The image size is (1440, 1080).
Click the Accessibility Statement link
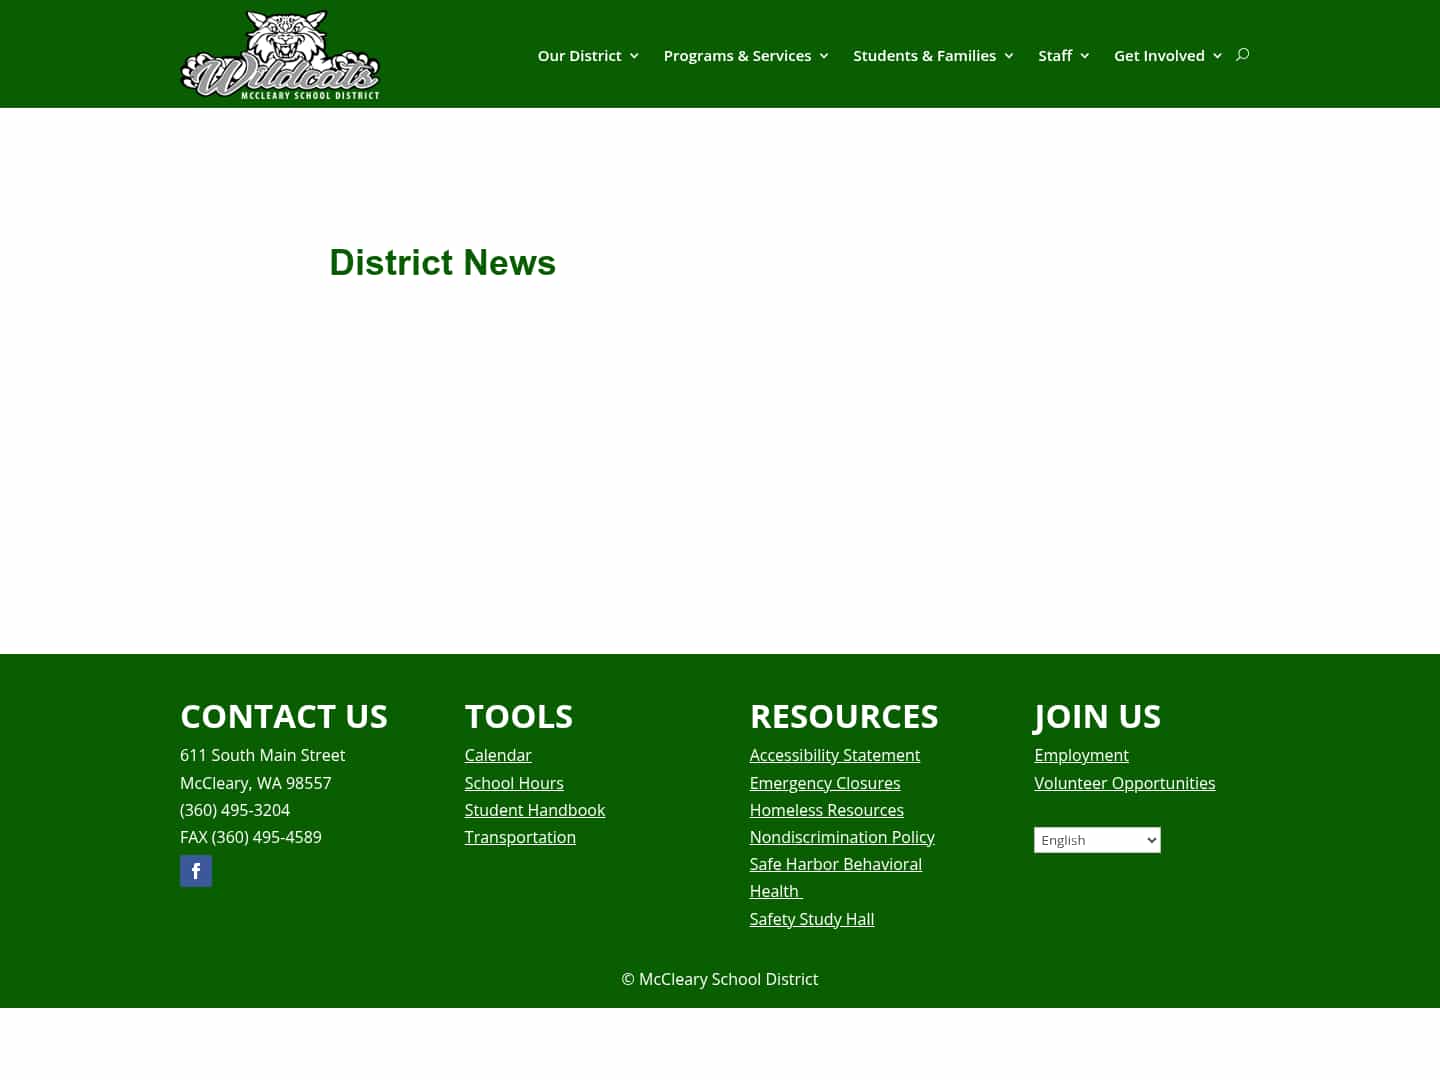click(x=834, y=755)
